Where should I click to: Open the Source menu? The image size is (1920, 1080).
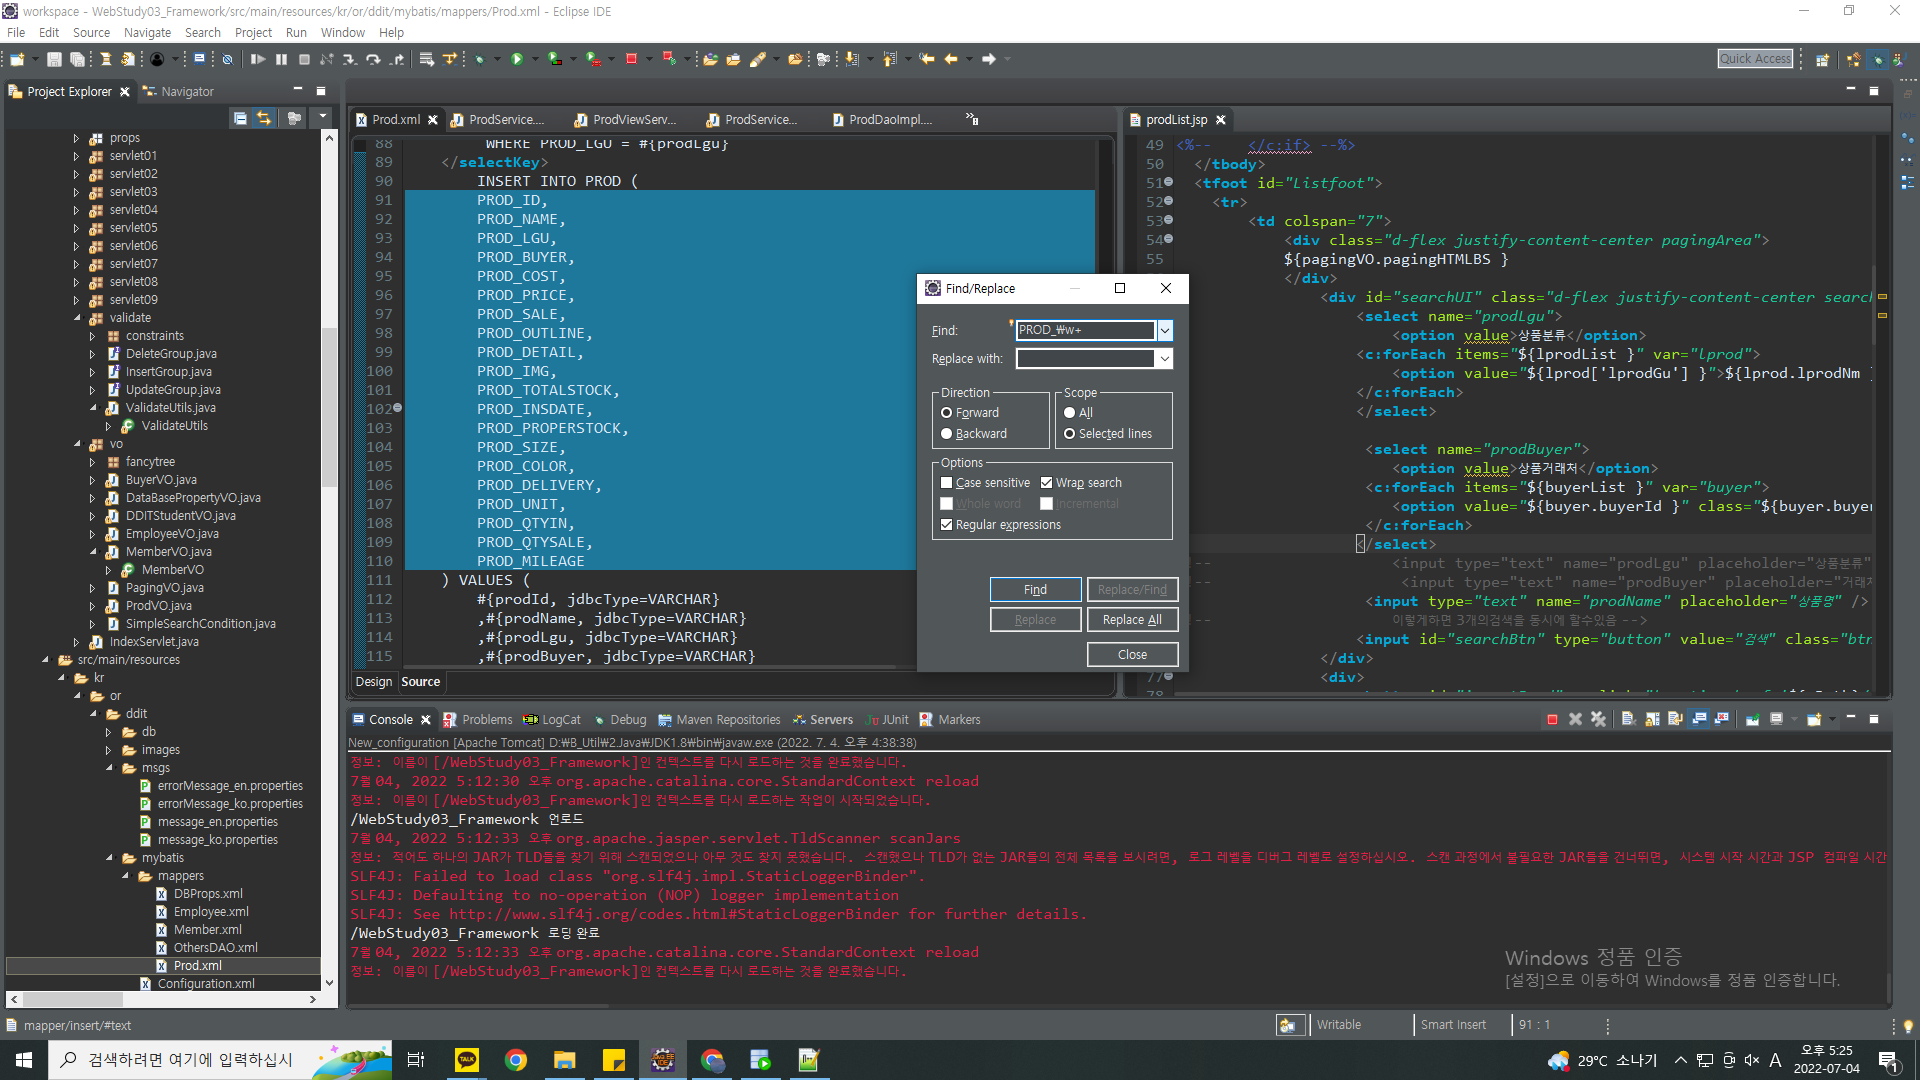(x=91, y=33)
